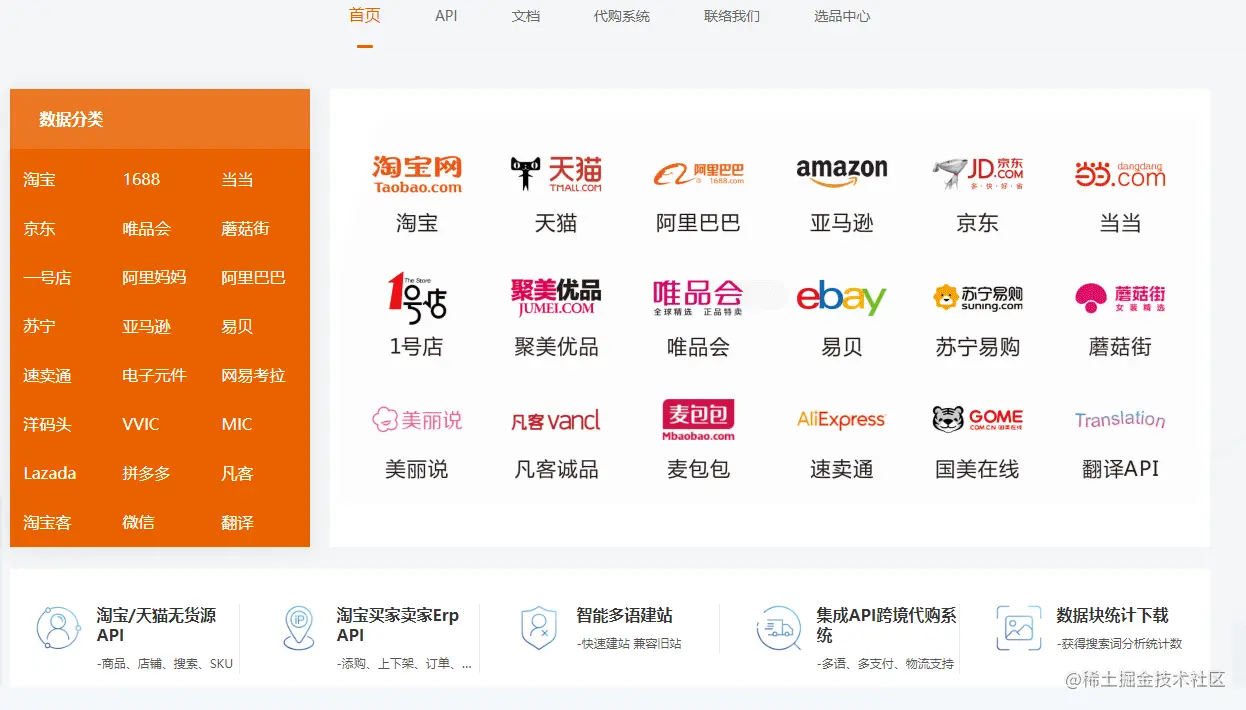Screen dimensions: 1246x710
Task: Open the Alibaba 1688.com logo
Action: [698, 174]
